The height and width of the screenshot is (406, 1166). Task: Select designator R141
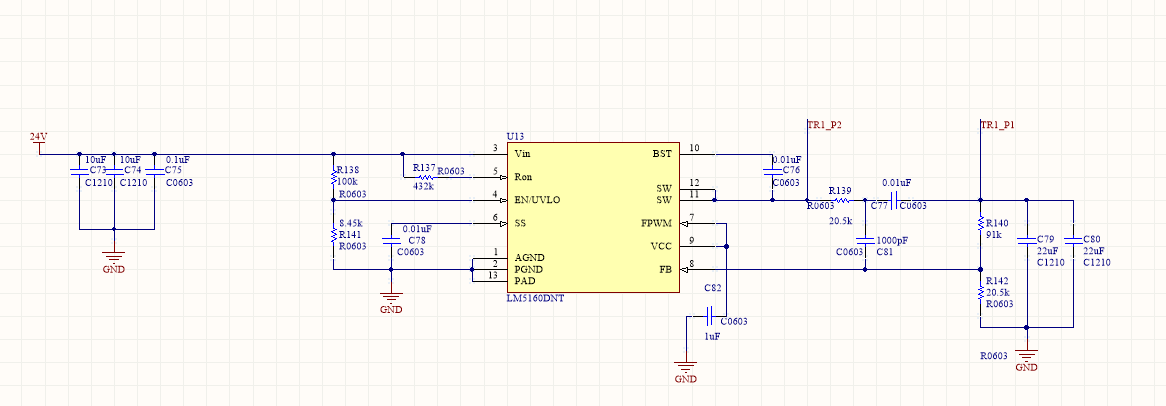(350, 234)
